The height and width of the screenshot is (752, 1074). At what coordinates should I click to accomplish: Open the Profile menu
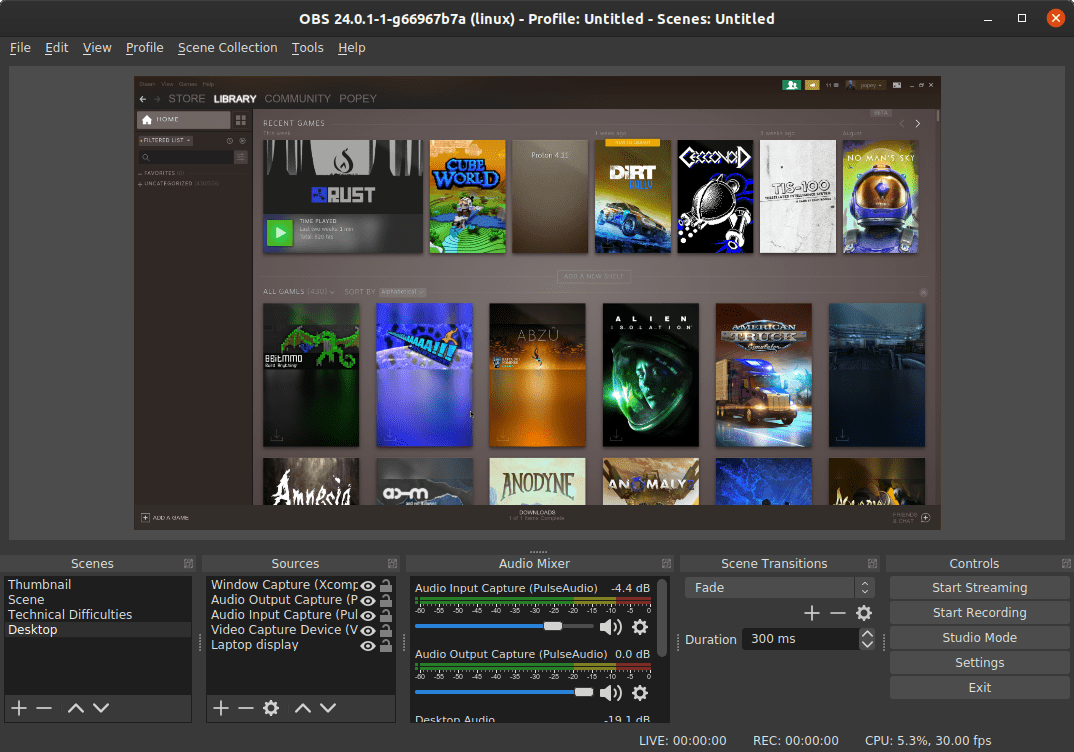pyautogui.click(x=145, y=47)
